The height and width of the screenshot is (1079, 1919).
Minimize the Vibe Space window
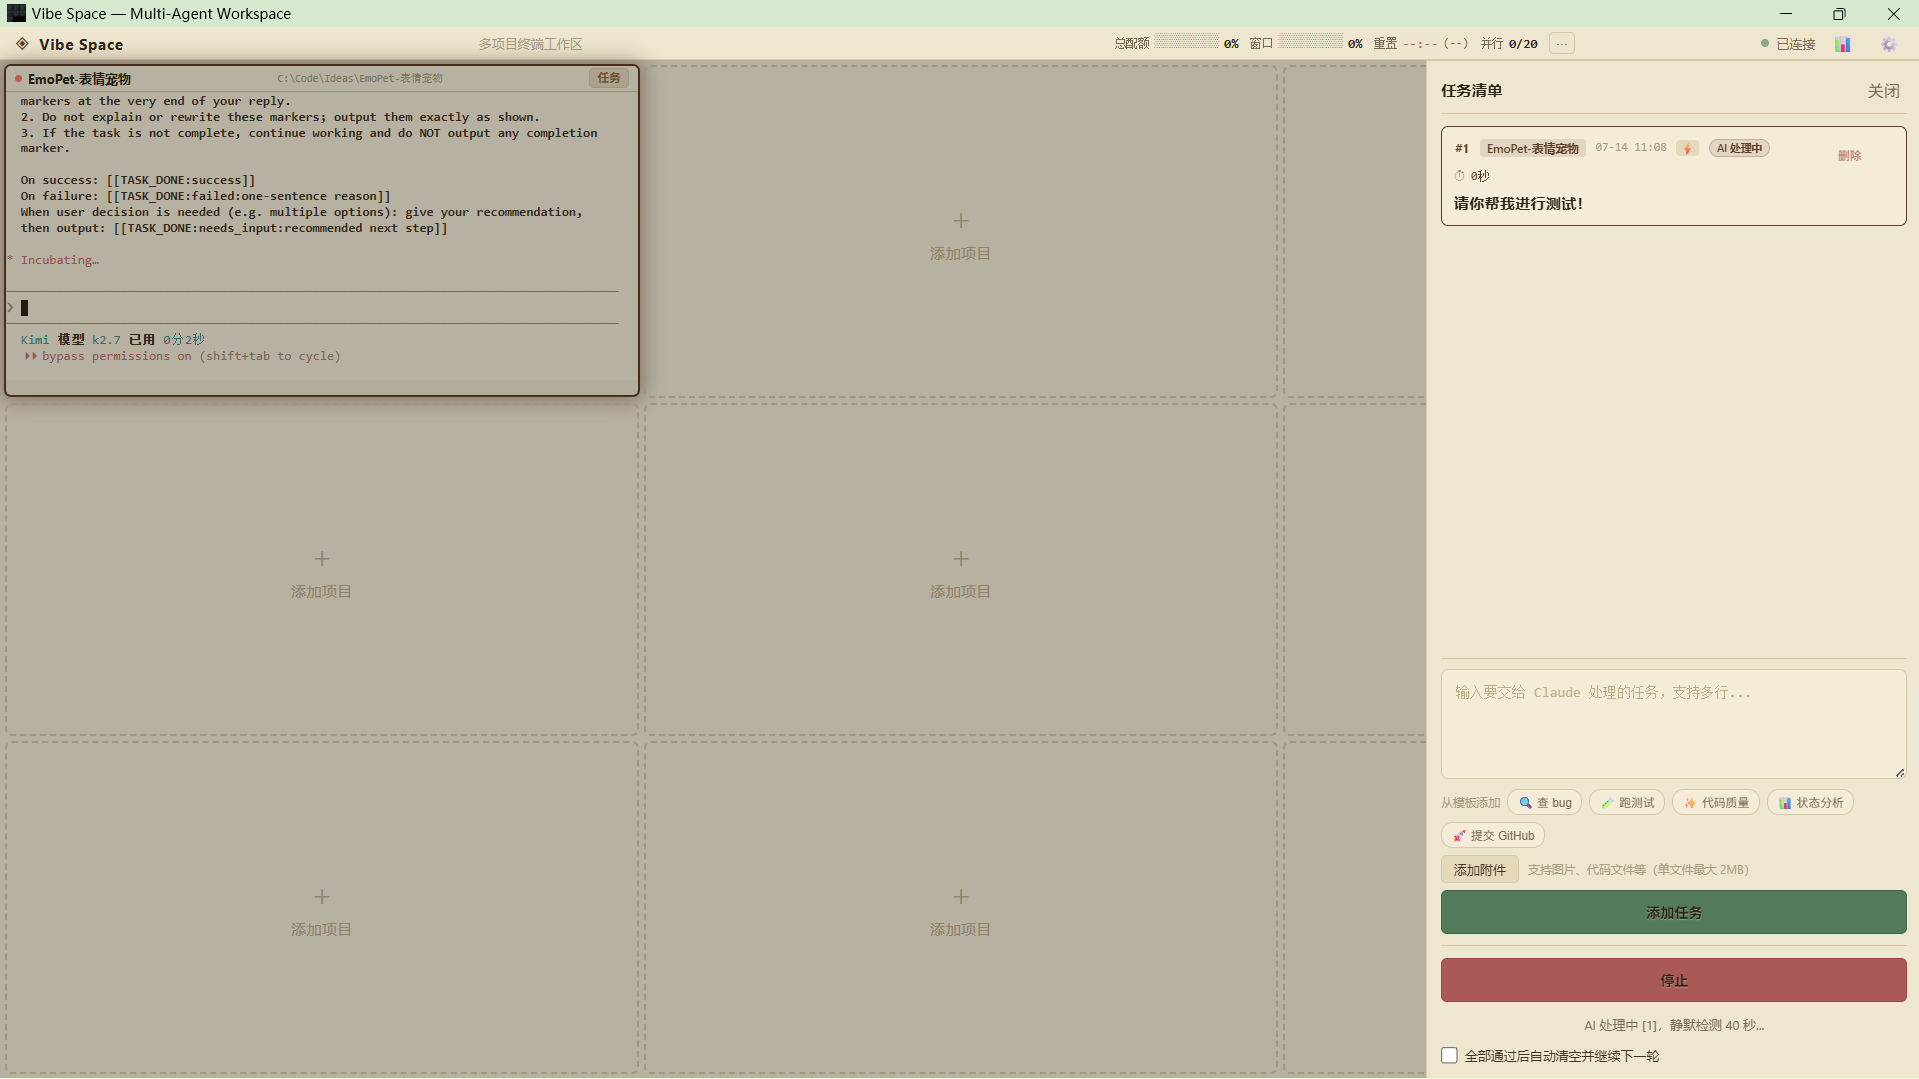click(1786, 13)
